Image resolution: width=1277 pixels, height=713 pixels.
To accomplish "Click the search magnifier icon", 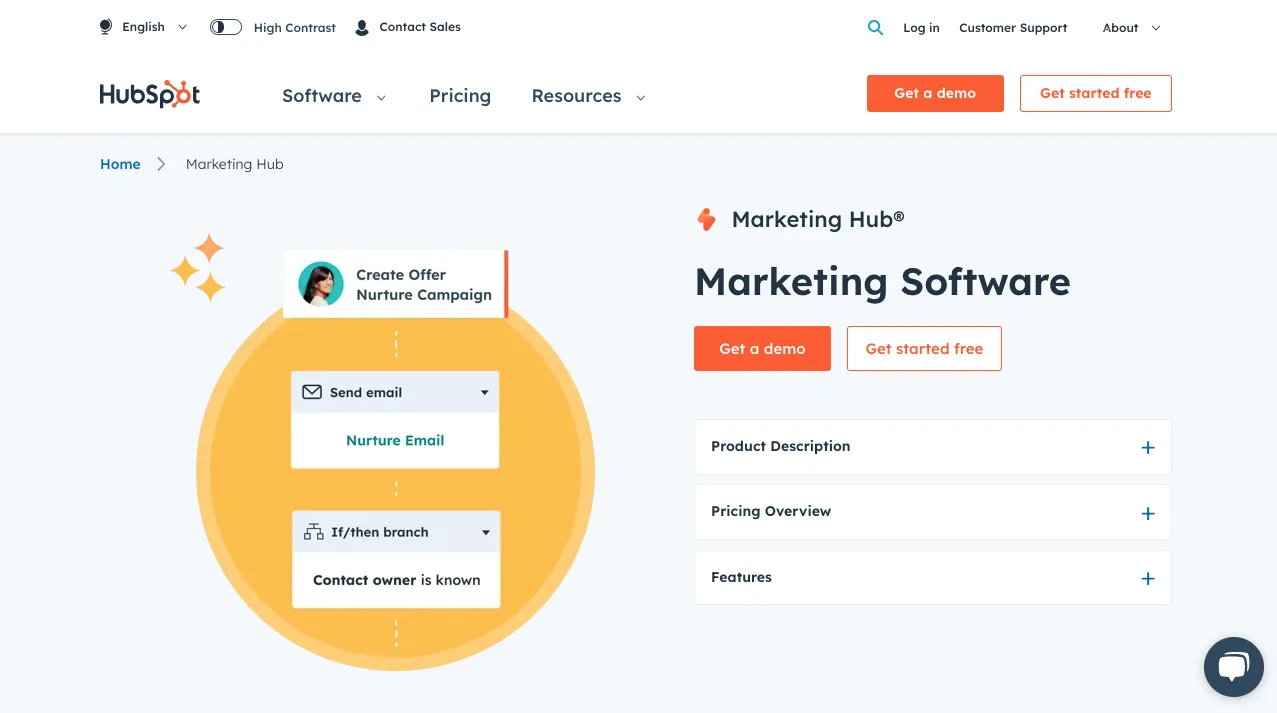I will point(875,28).
